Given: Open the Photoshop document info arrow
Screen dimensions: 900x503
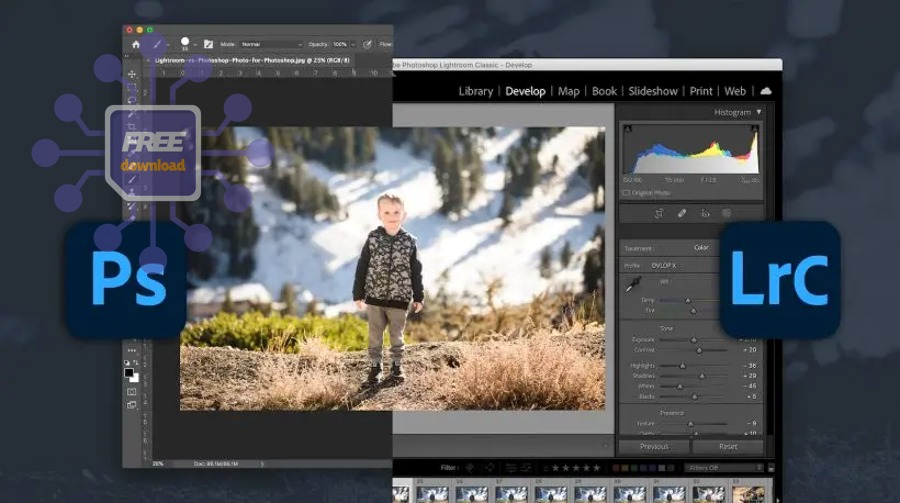Looking at the screenshot, I should click(262, 463).
